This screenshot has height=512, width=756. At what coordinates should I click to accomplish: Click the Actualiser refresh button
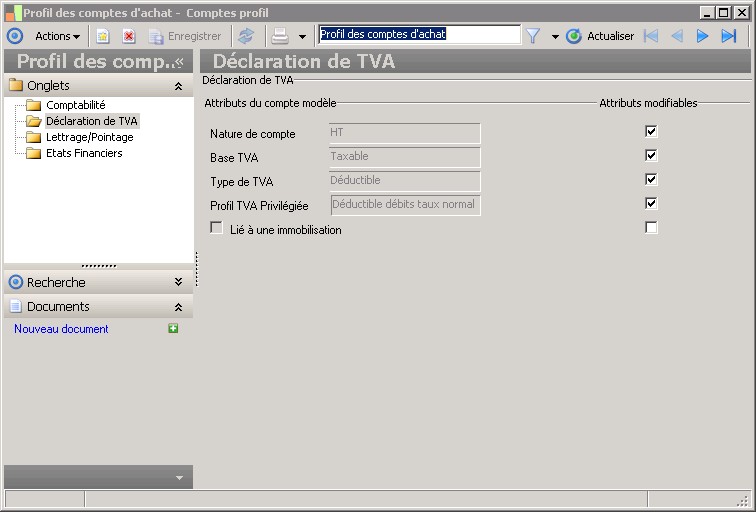(x=600, y=36)
